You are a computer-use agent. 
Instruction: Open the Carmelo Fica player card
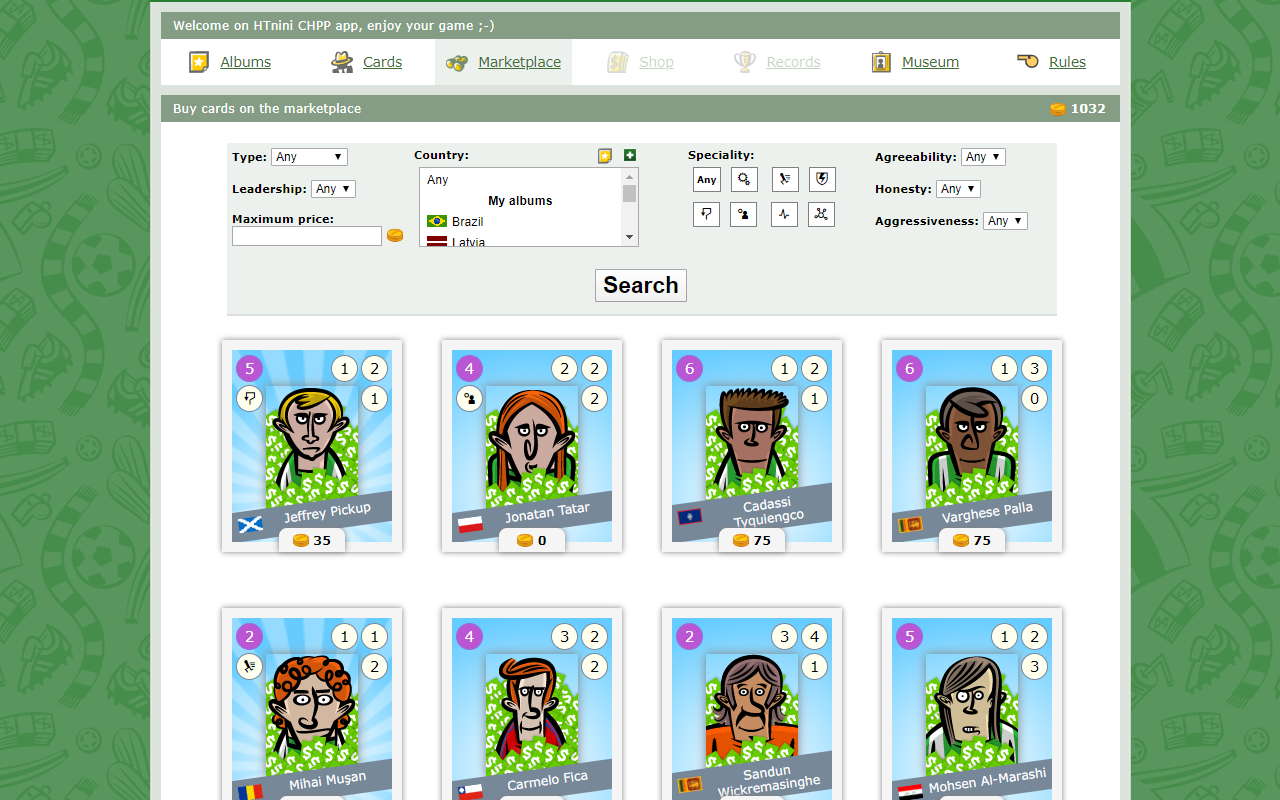pyautogui.click(x=532, y=704)
